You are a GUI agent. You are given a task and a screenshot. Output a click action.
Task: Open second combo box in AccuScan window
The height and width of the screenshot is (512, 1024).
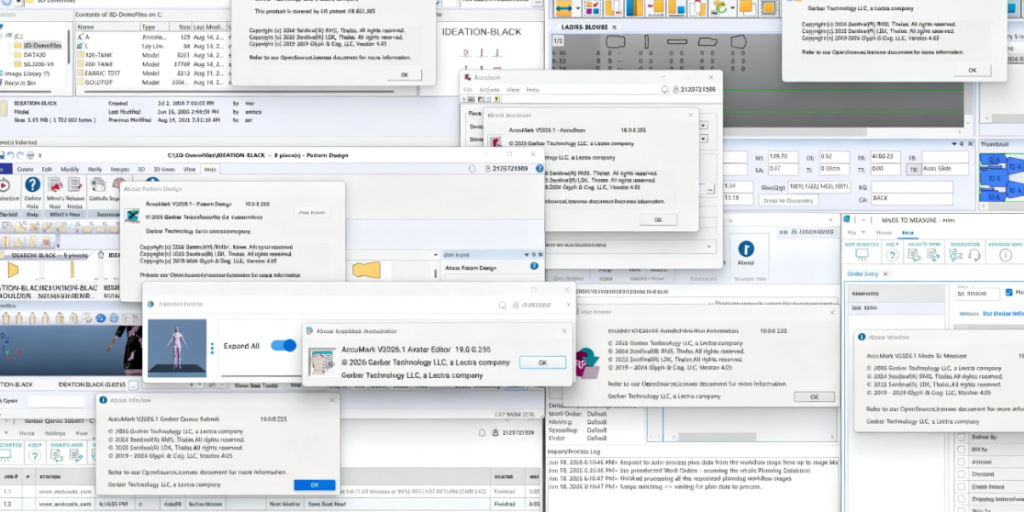703,138
